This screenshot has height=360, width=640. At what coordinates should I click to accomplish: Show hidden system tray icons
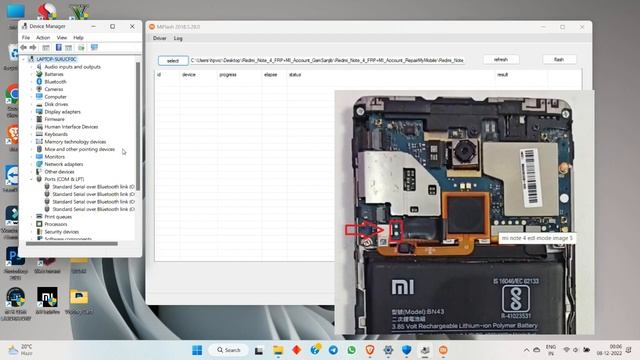(x=527, y=350)
